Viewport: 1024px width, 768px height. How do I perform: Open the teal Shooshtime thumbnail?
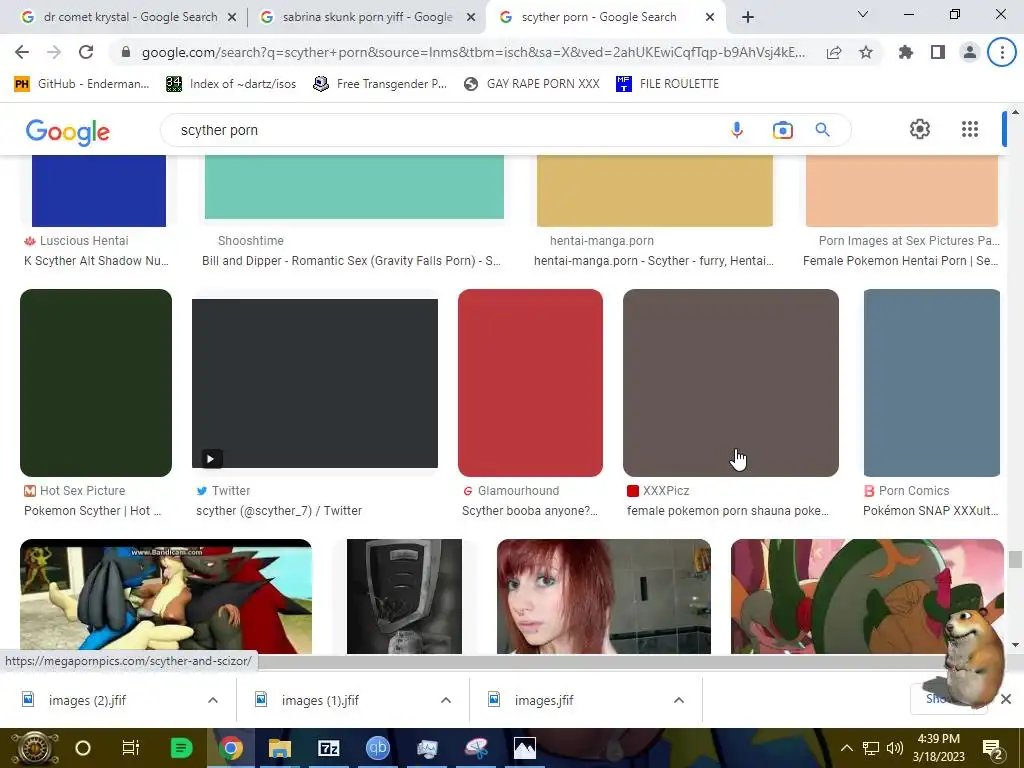[x=354, y=187]
